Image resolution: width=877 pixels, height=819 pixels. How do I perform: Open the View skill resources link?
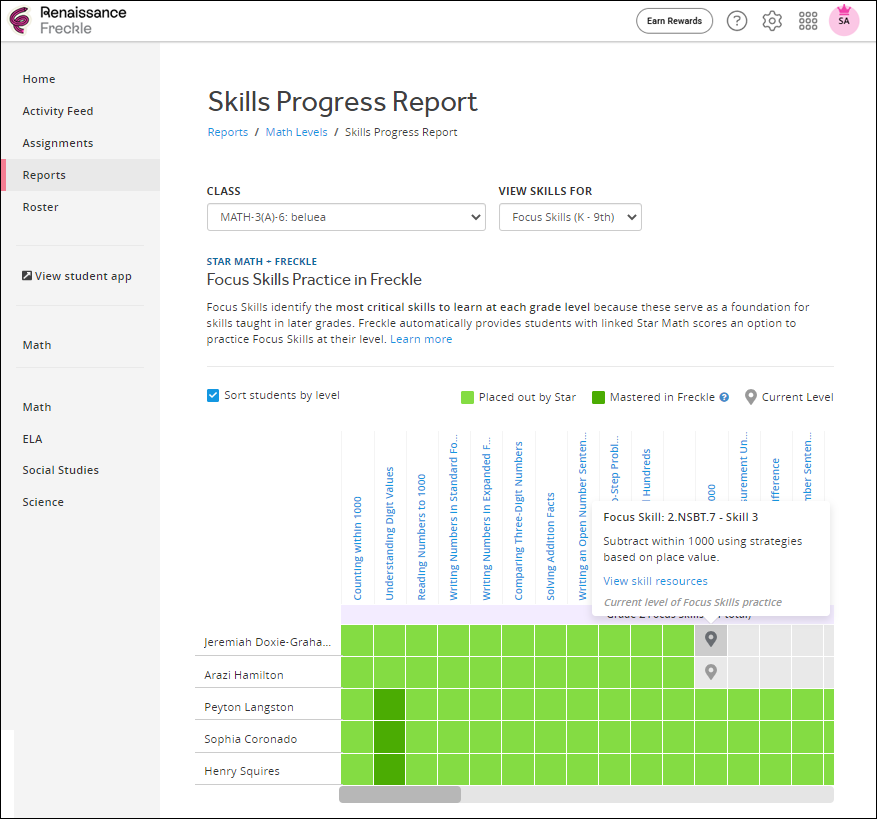click(x=655, y=581)
